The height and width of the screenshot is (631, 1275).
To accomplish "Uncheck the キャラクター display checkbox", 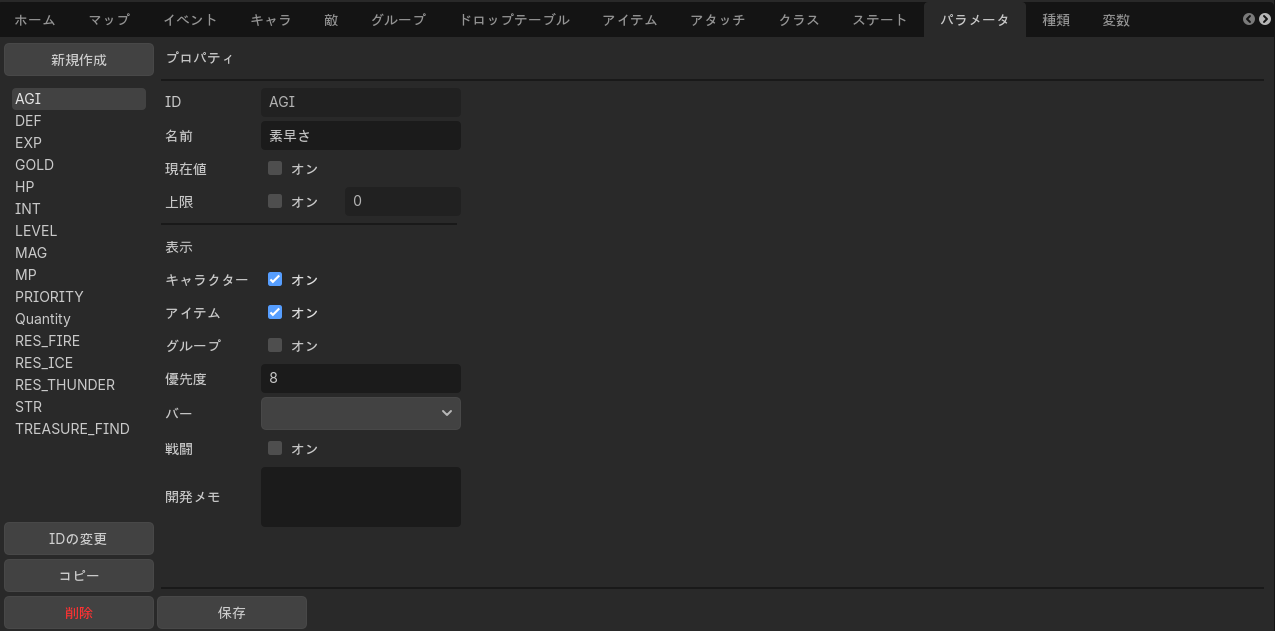I will pyautogui.click(x=275, y=279).
